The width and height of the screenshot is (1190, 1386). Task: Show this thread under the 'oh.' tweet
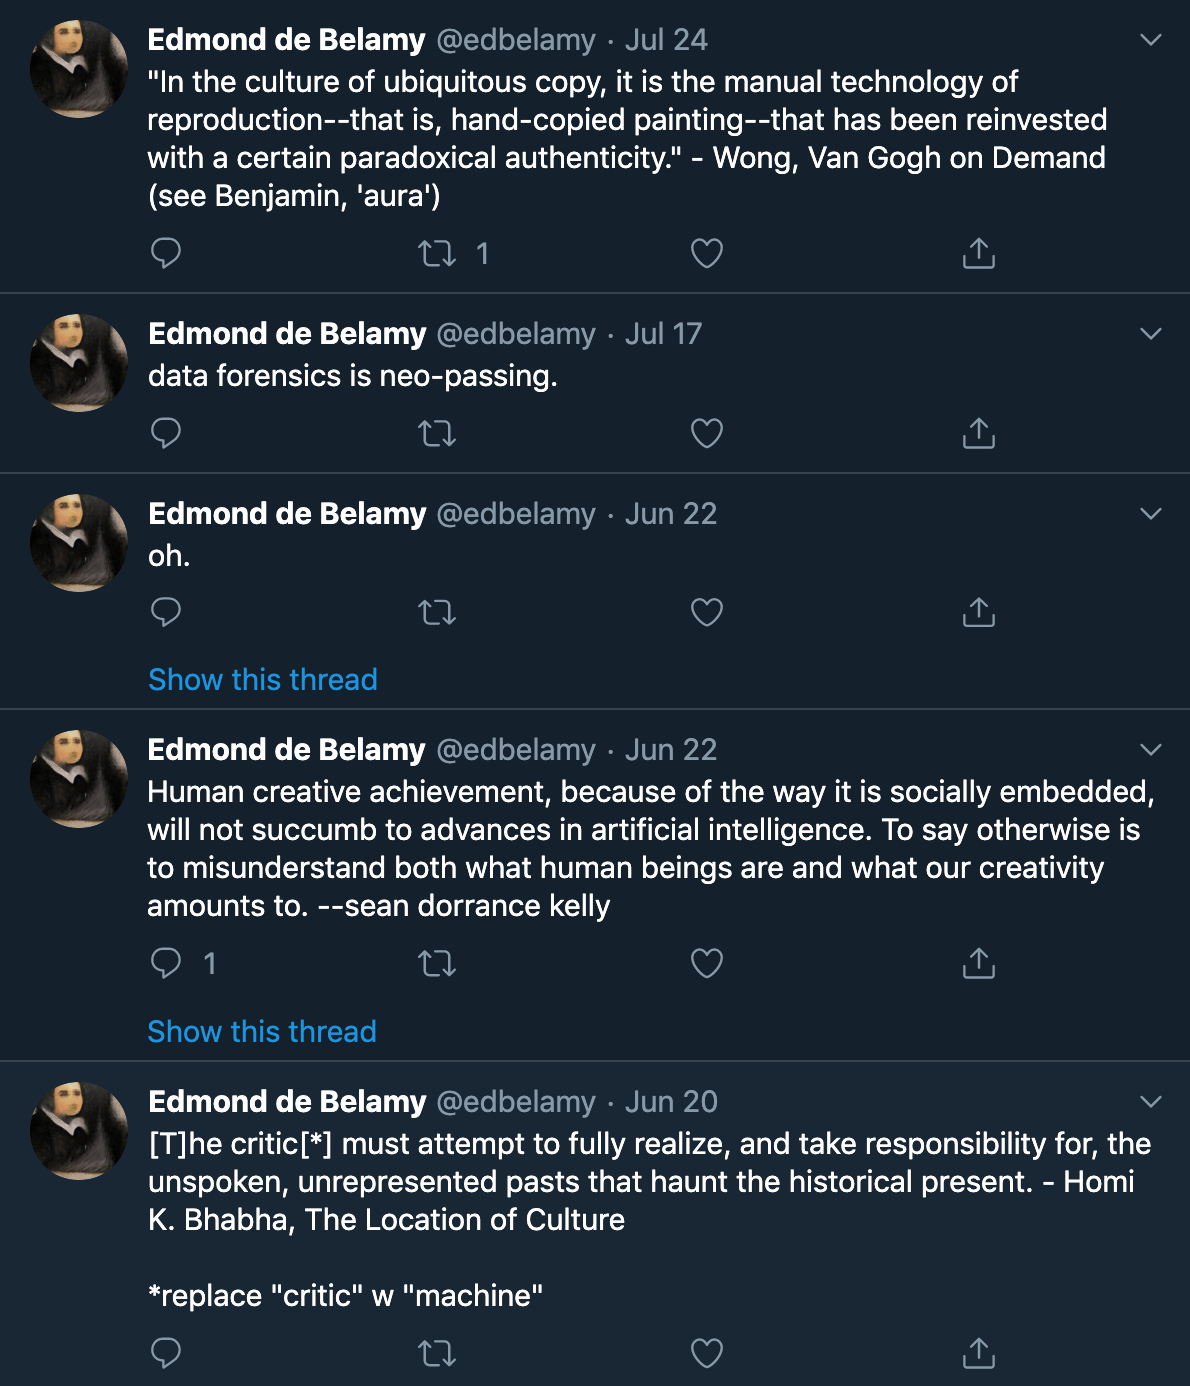tap(263, 680)
